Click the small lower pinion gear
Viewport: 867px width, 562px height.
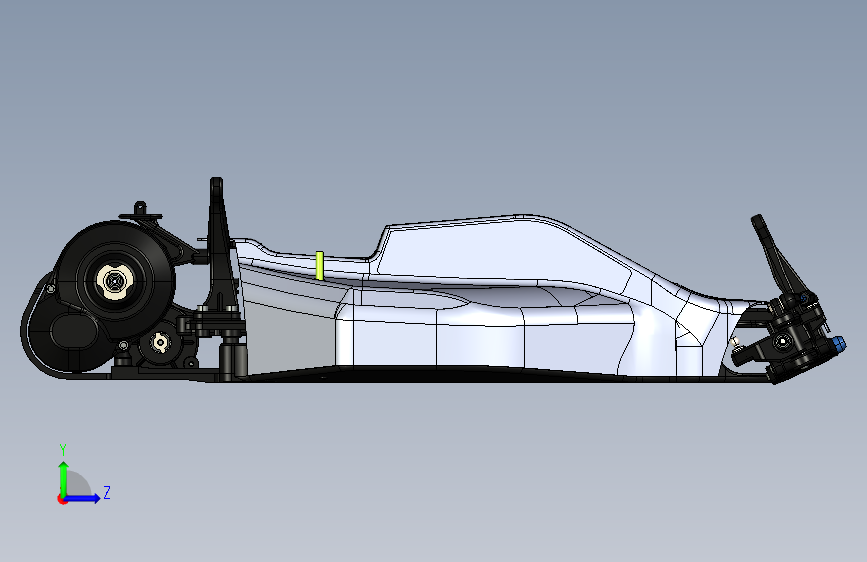pos(160,343)
